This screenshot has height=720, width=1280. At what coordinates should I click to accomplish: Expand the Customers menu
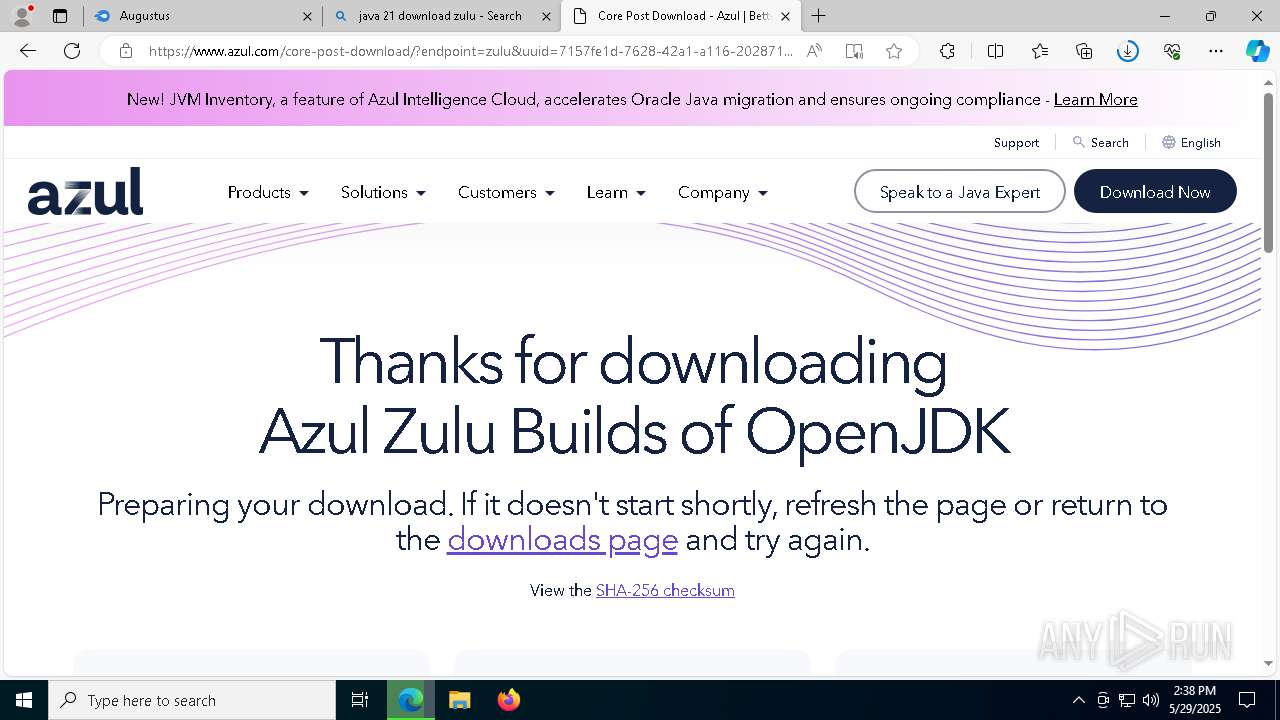tap(506, 192)
